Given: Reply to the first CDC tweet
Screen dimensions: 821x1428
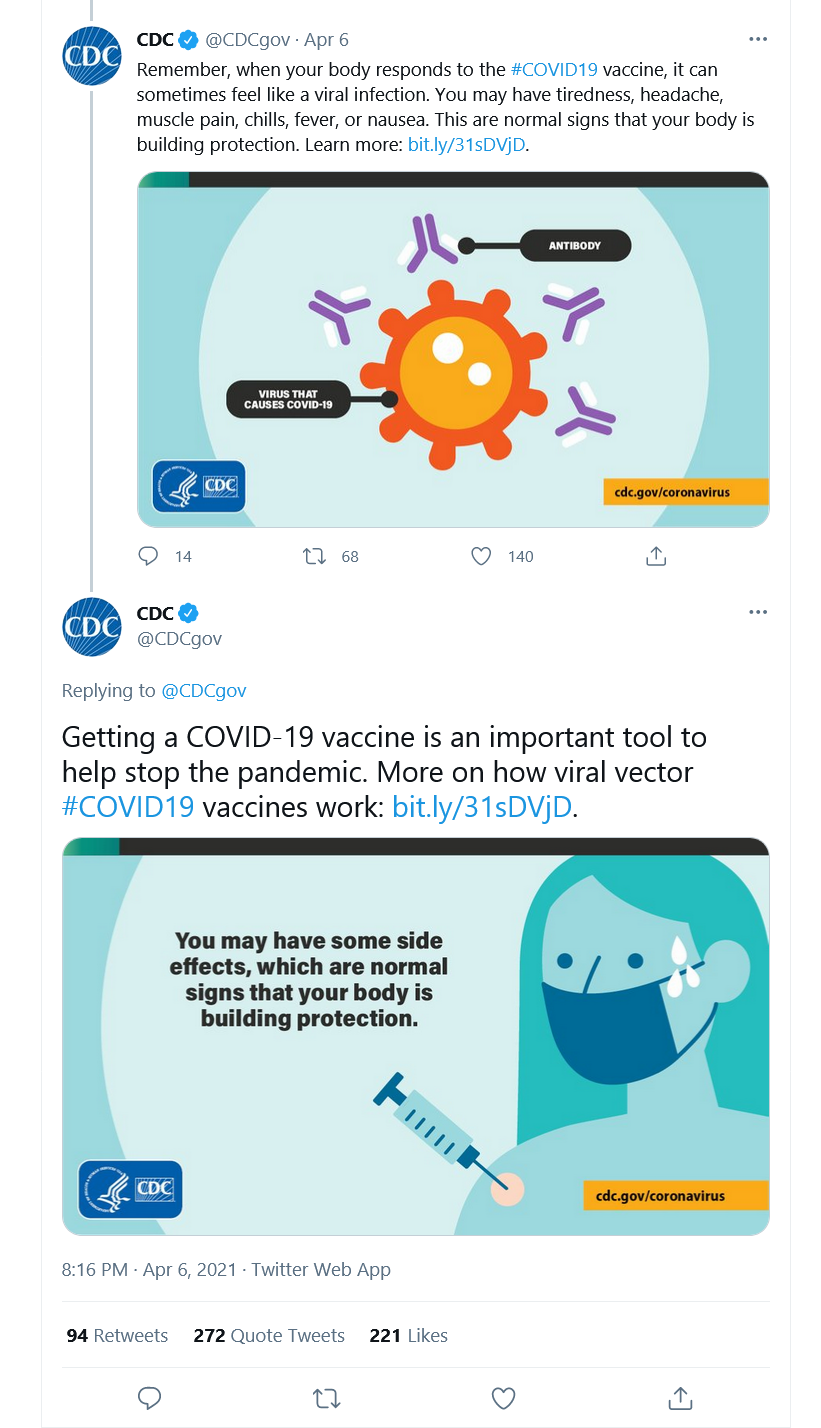Looking at the screenshot, I should point(148,556).
